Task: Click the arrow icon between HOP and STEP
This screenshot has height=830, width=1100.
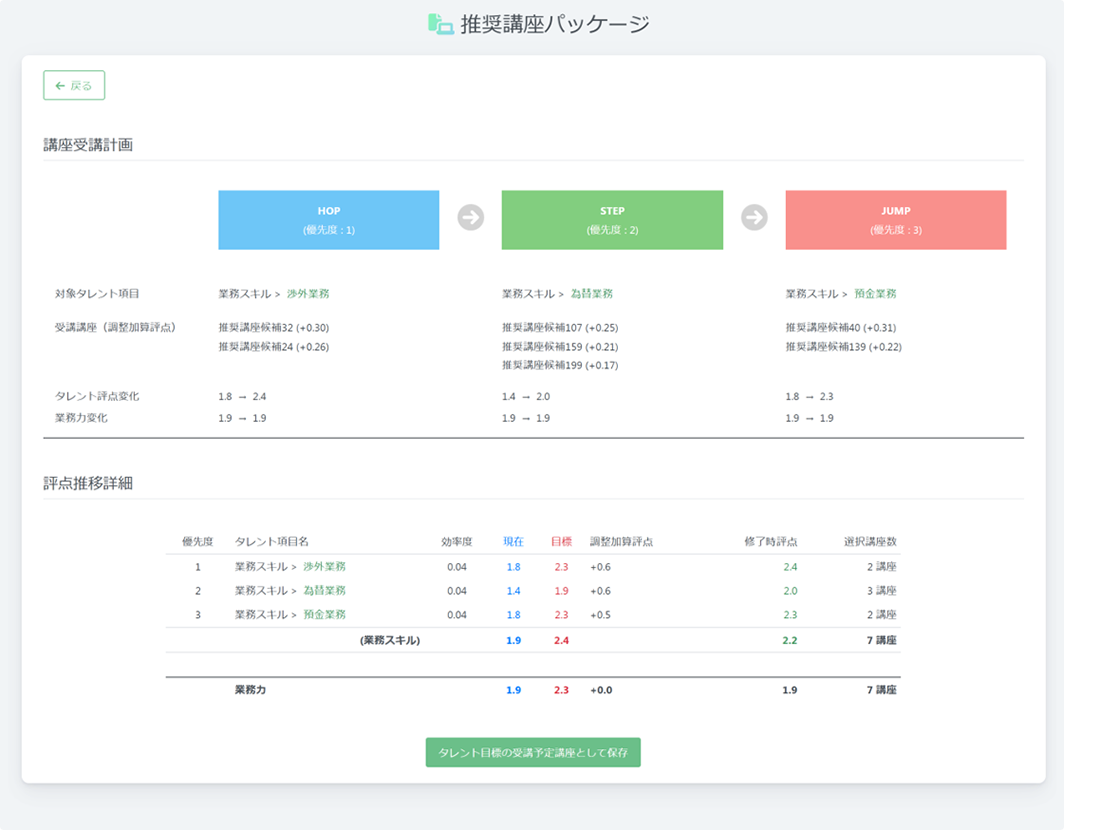Action: (x=470, y=218)
